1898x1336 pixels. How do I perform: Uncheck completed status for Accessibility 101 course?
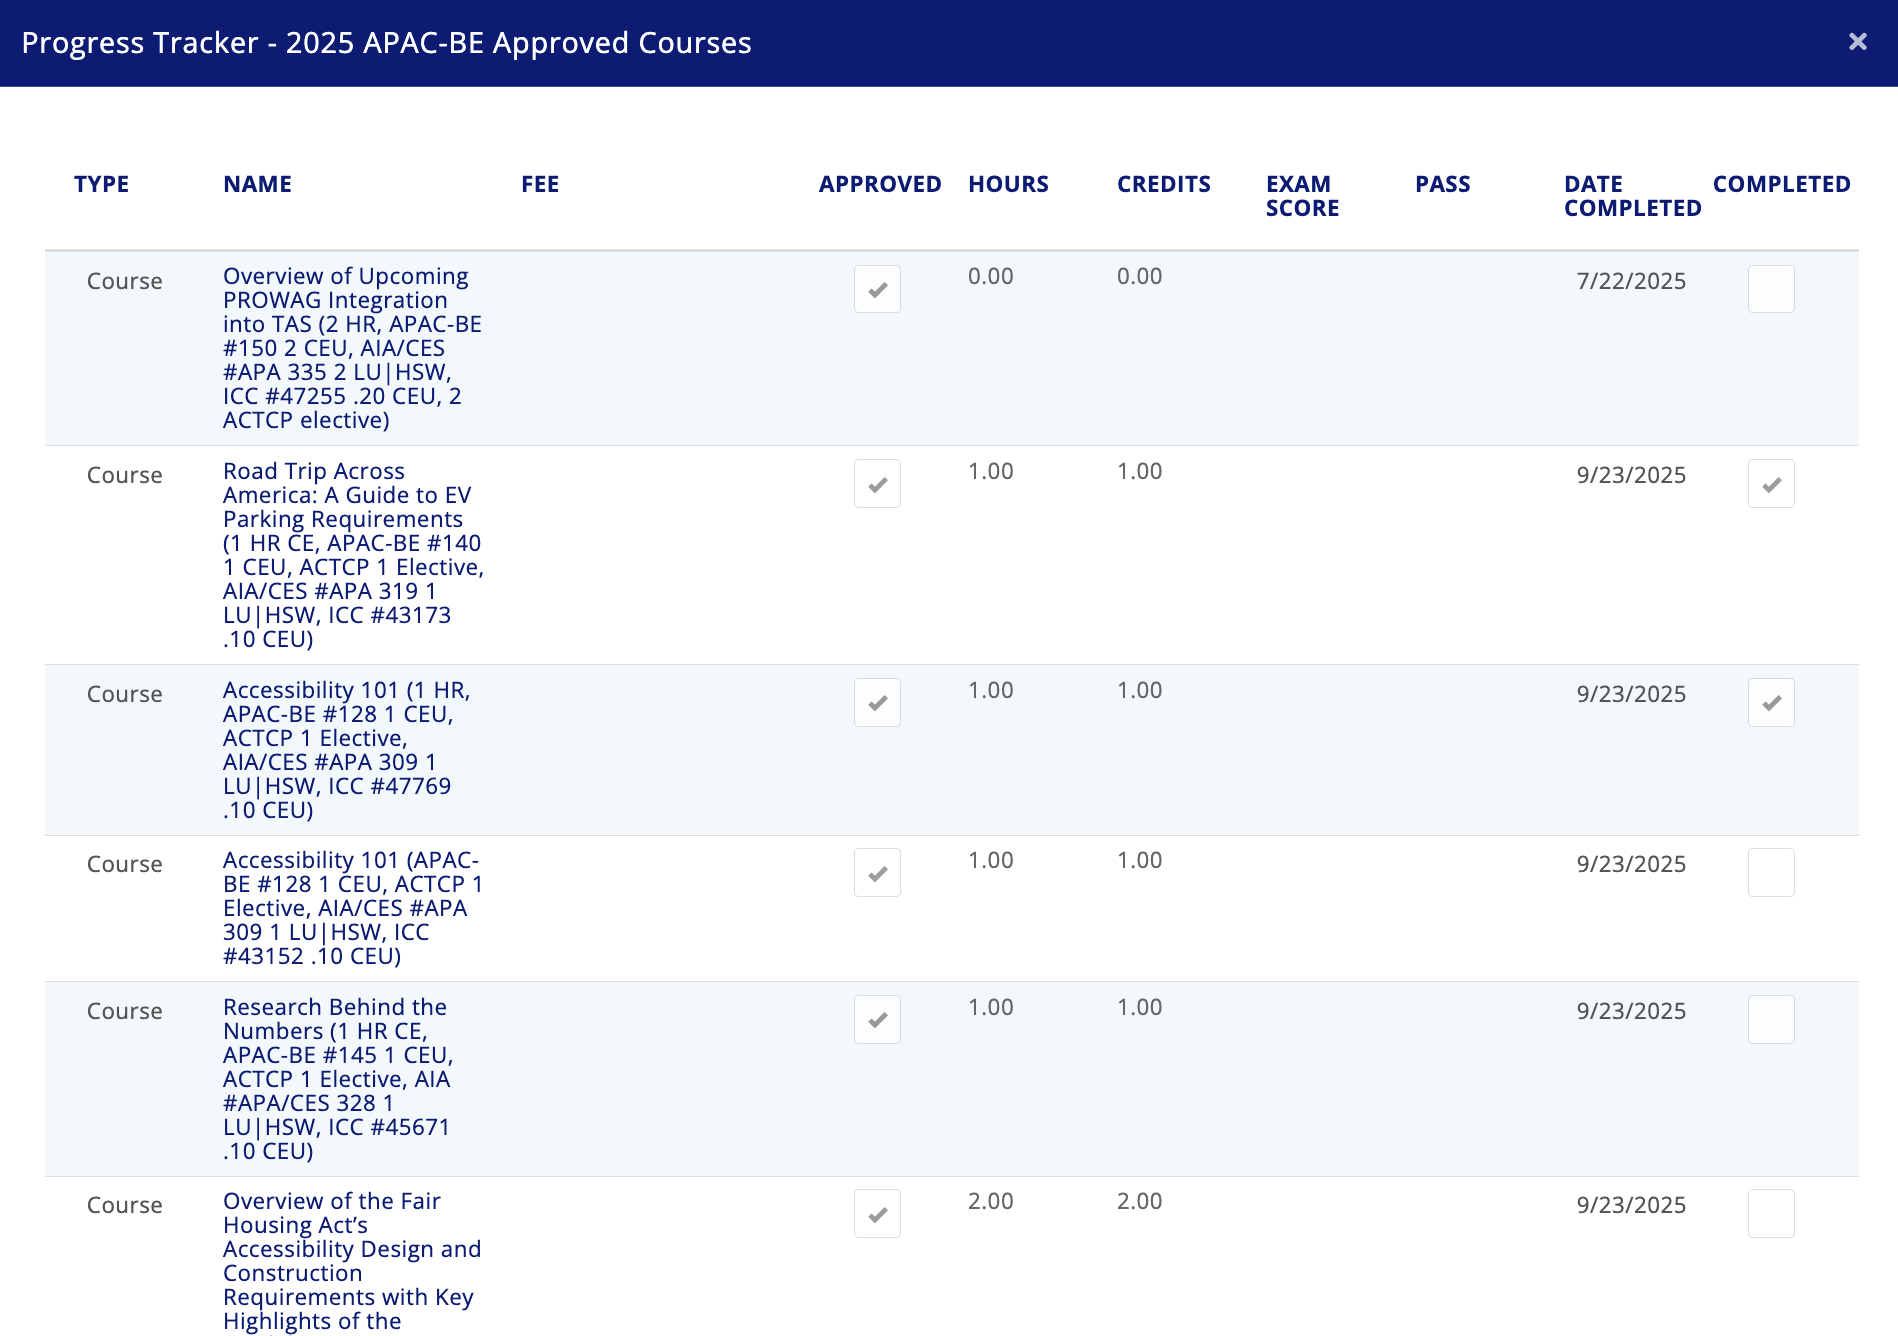1771,702
